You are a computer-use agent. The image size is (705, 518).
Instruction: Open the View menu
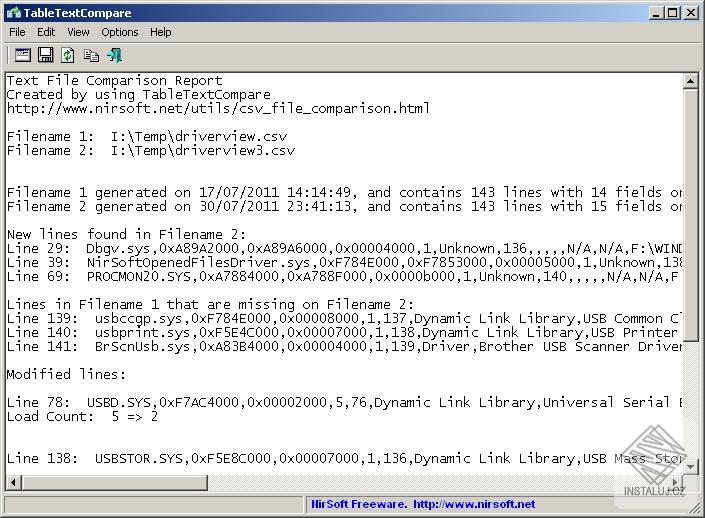coord(78,32)
